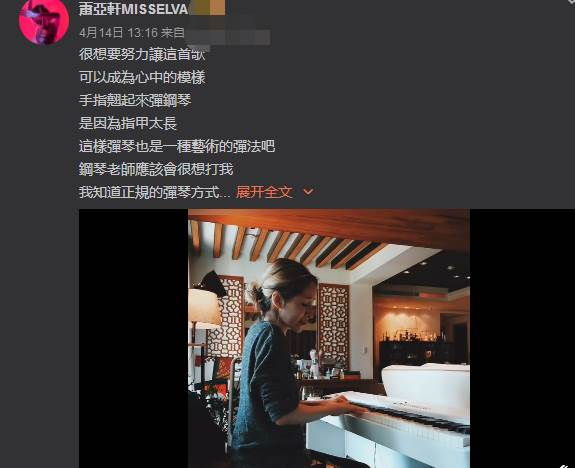This screenshot has height=468, width=575.
Task: Click the text line 鋼琴老師應該會很想打我
Action: [x=156, y=169]
